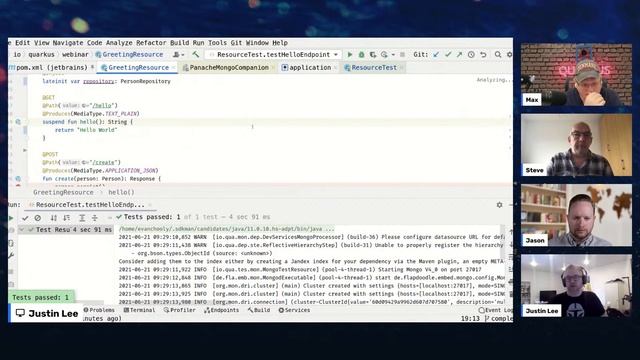Image resolution: width=640 pixels, height=360 pixels.
Task: Open the Edit menu
Action: pos(22,42)
